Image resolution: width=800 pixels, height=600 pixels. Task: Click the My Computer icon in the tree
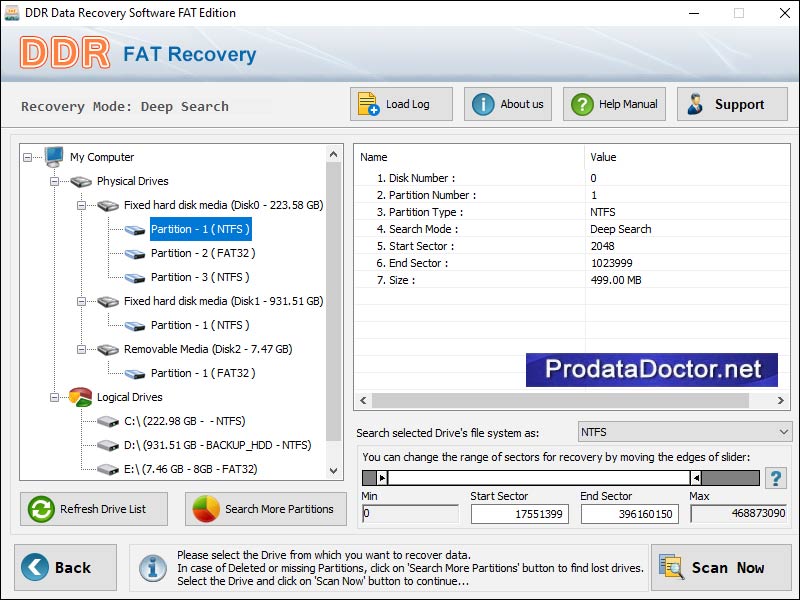click(54, 157)
